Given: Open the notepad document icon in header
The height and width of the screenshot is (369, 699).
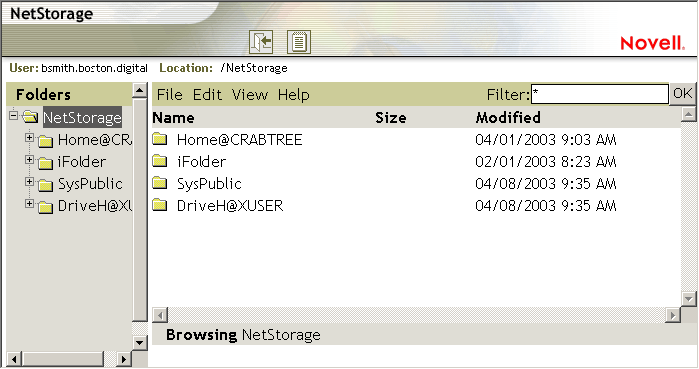Looking at the screenshot, I should pyautogui.click(x=299, y=42).
